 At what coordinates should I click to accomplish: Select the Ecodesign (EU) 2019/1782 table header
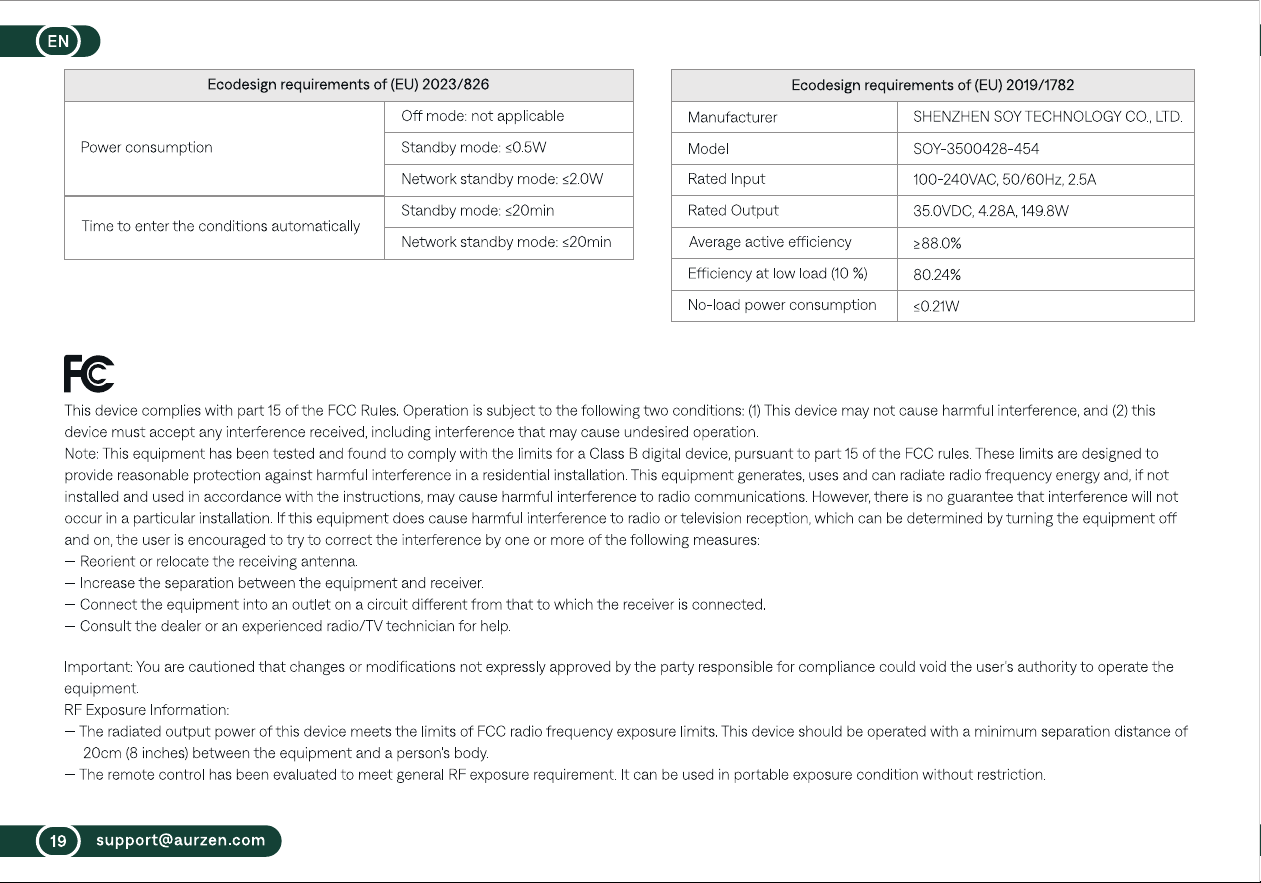pos(933,85)
